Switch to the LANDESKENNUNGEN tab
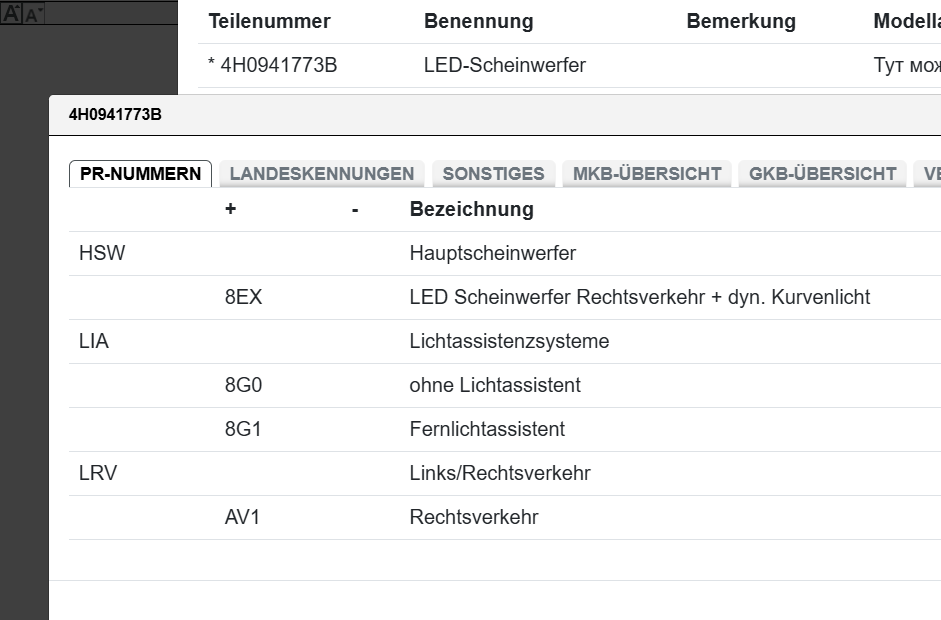 click(x=324, y=173)
